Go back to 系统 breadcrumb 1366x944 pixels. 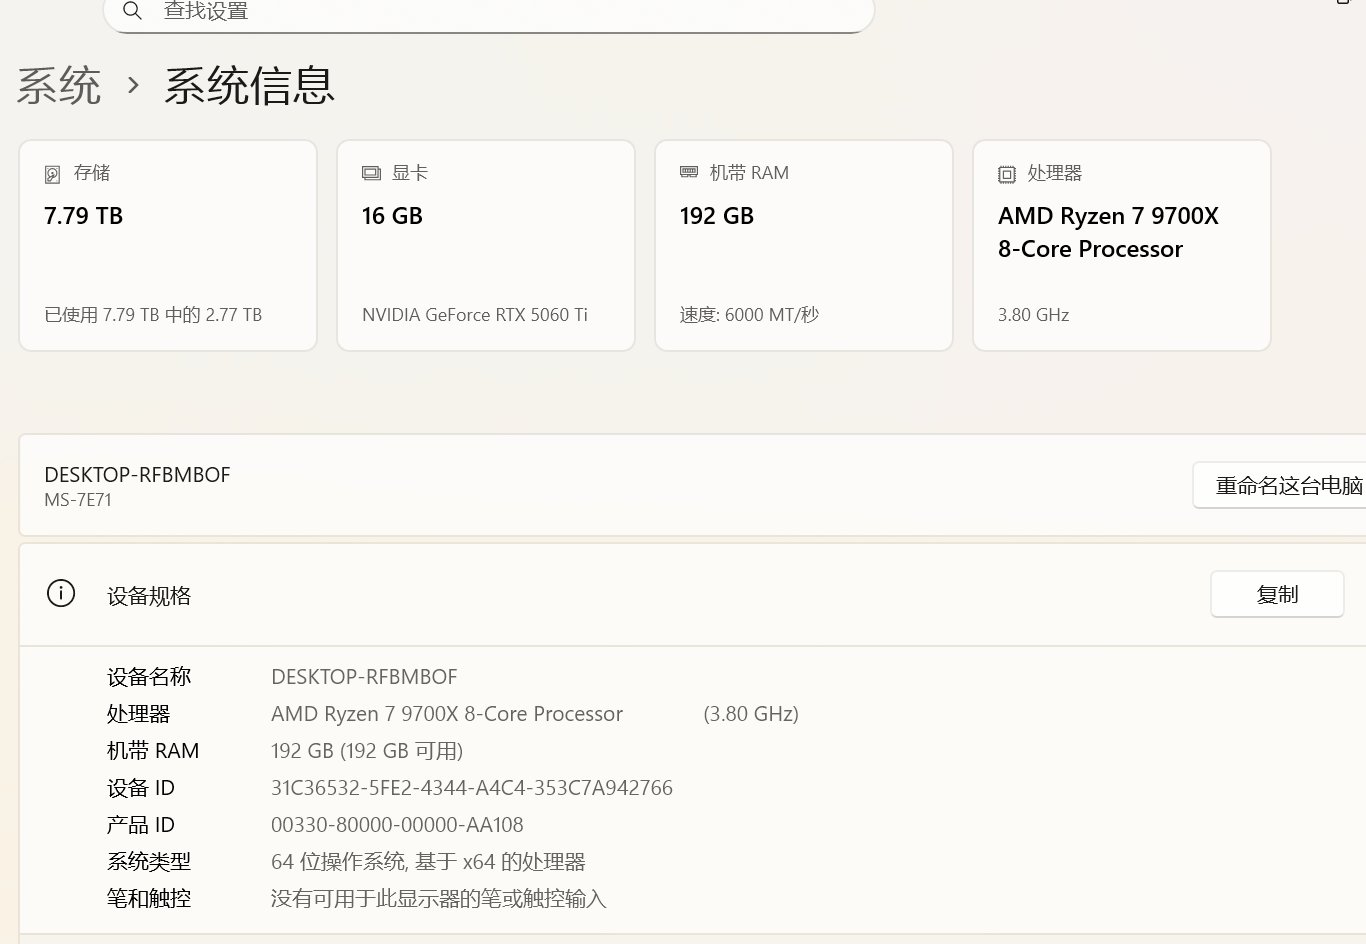59,85
